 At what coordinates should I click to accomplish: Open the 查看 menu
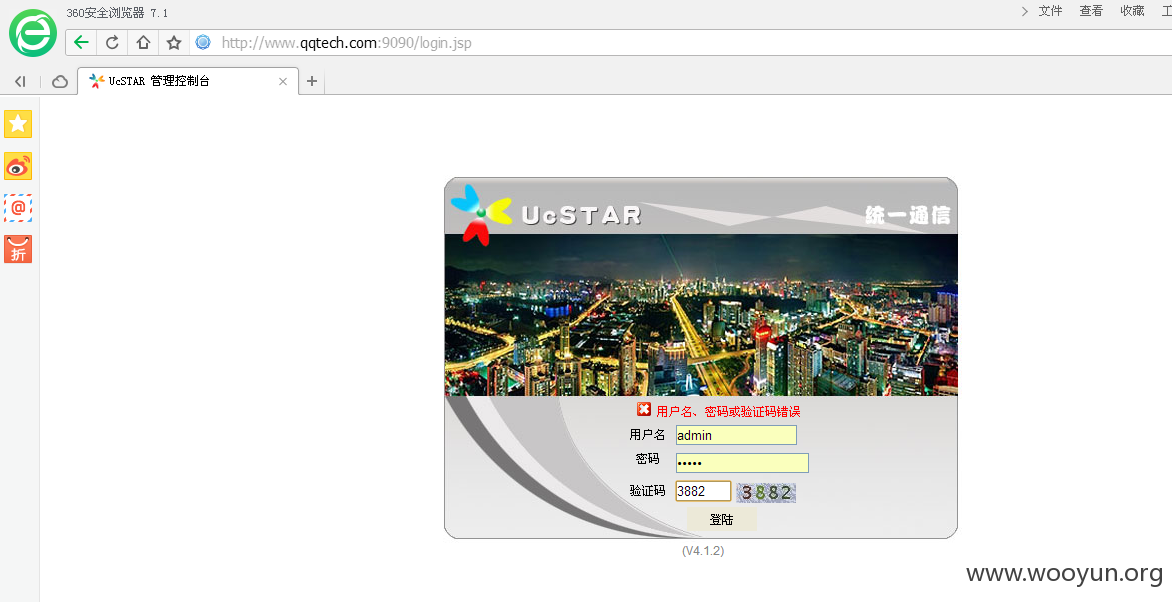coord(1091,11)
